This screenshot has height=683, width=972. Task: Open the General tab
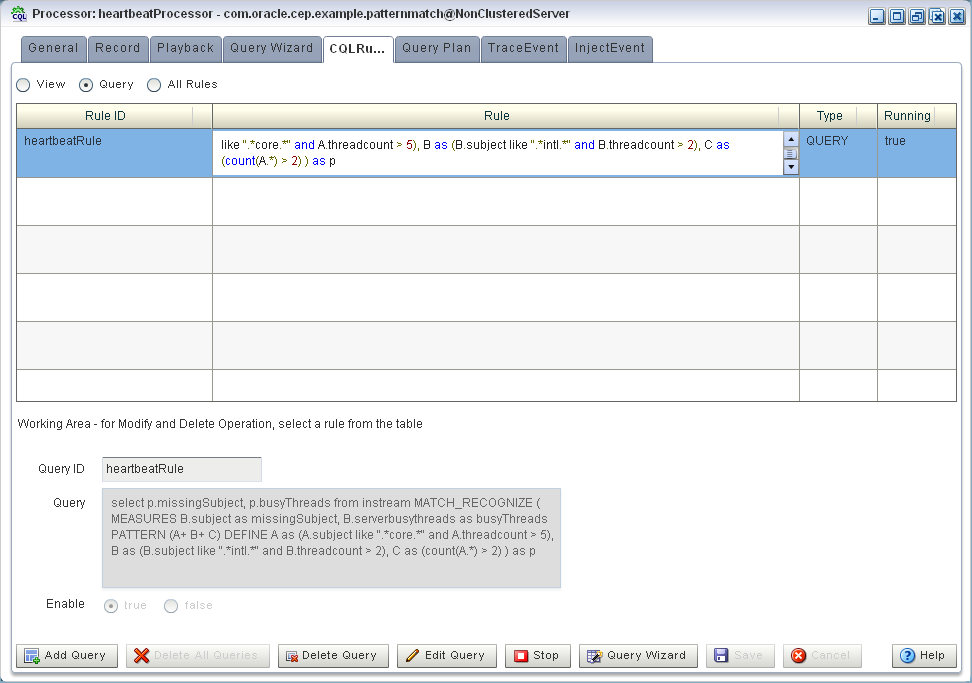(x=53, y=48)
